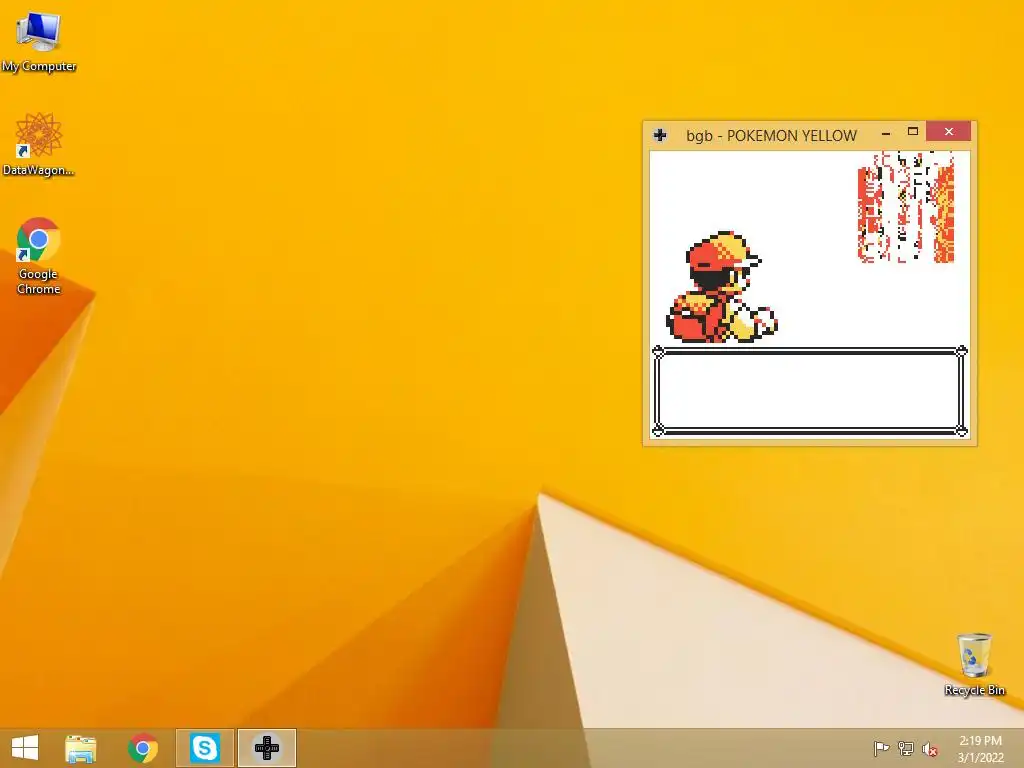This screenshot has height=768, width=1024.
Task: Open My Computer desktop icon
Action: (39, 42)
